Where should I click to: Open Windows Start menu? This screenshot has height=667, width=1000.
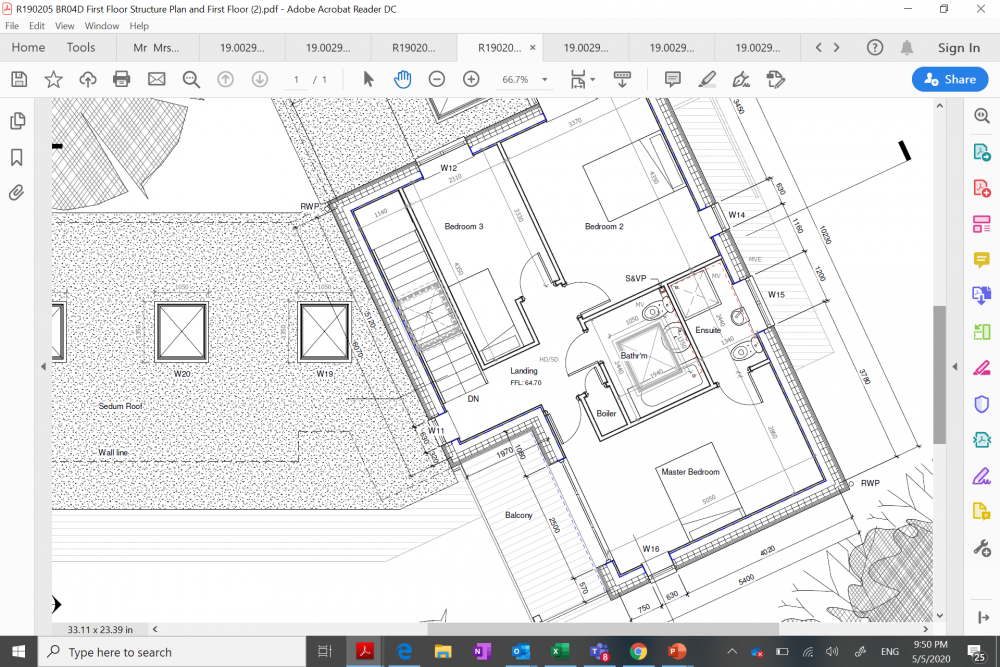pos(18,652)
